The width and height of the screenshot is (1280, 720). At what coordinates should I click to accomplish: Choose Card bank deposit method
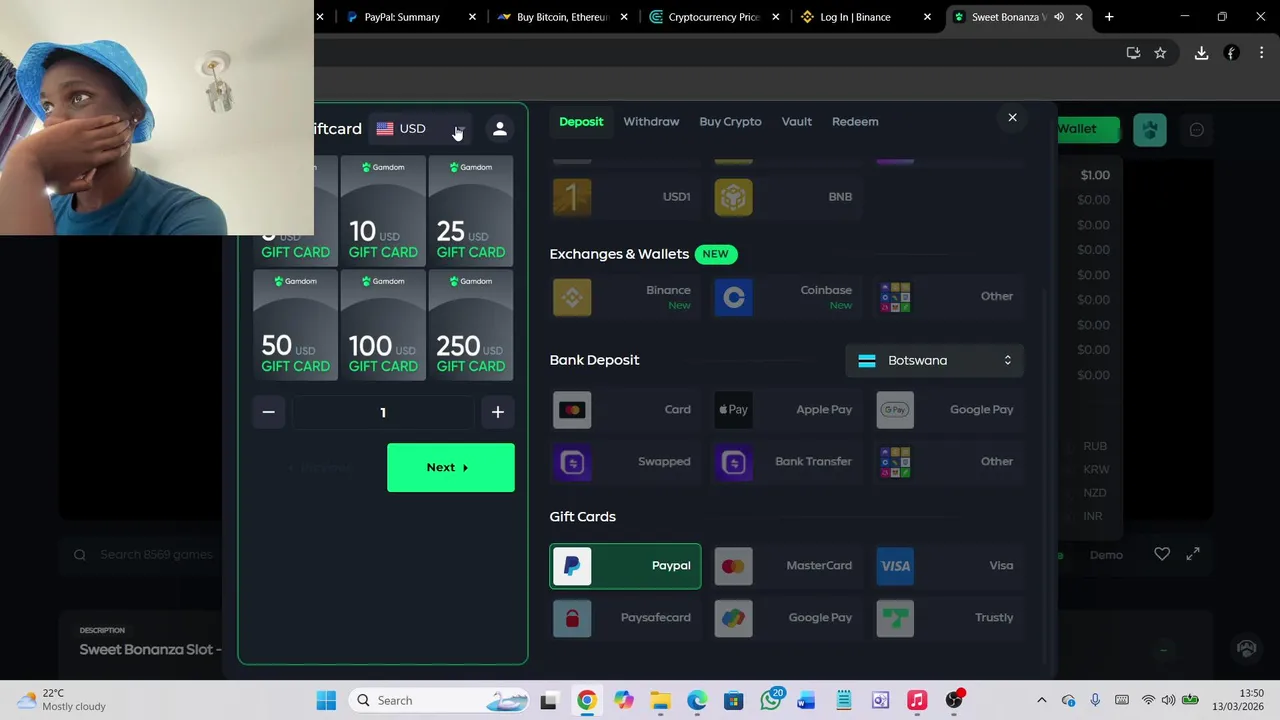coord(625,410)
